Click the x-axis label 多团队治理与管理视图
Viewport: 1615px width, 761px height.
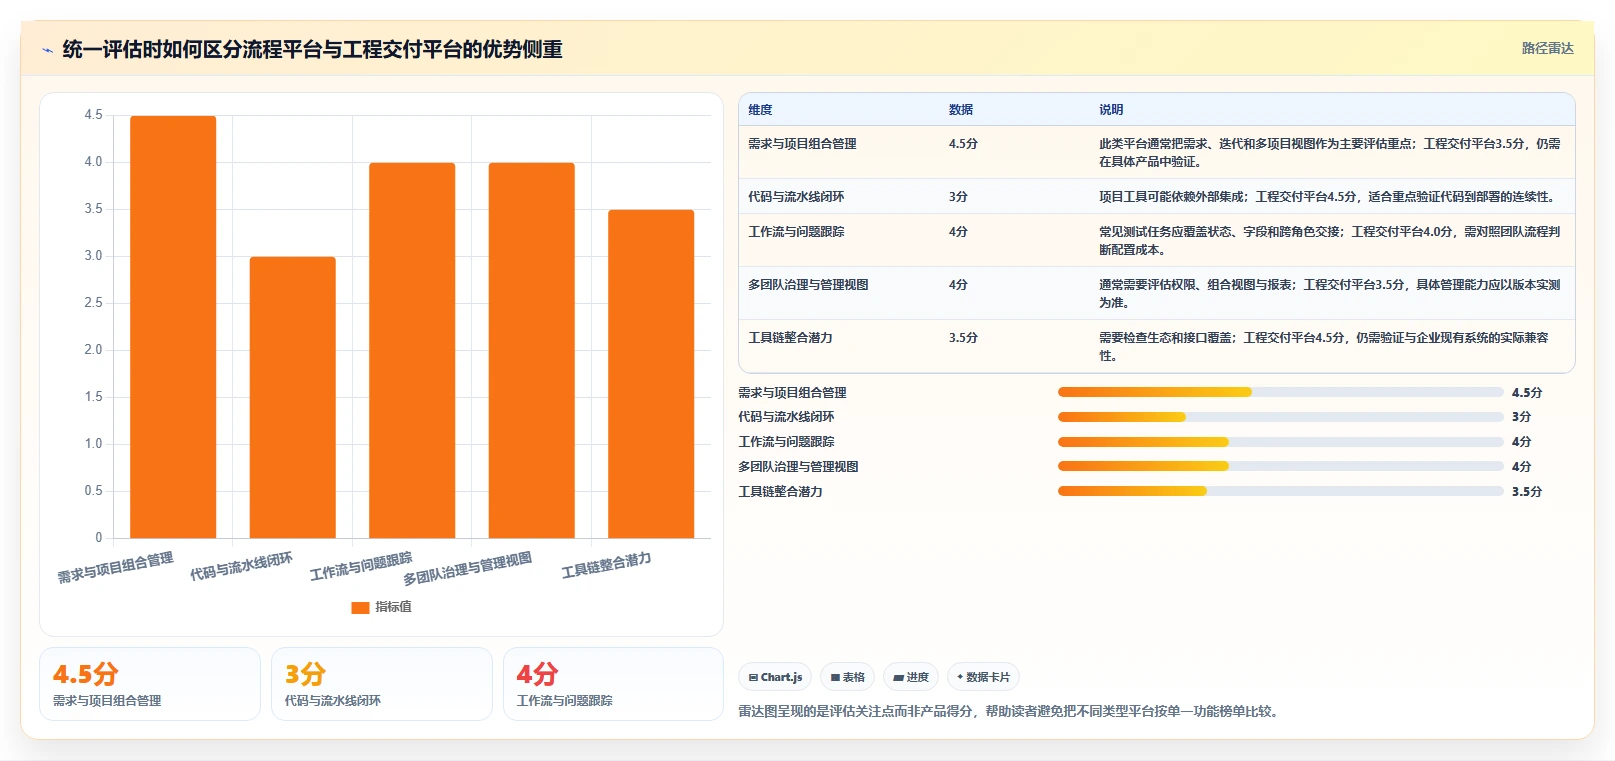[467, 568]
